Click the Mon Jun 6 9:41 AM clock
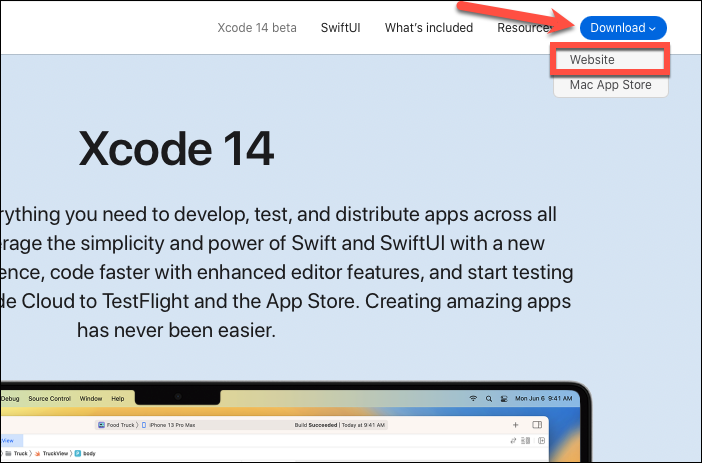702x463 pixels. (544, 399)
